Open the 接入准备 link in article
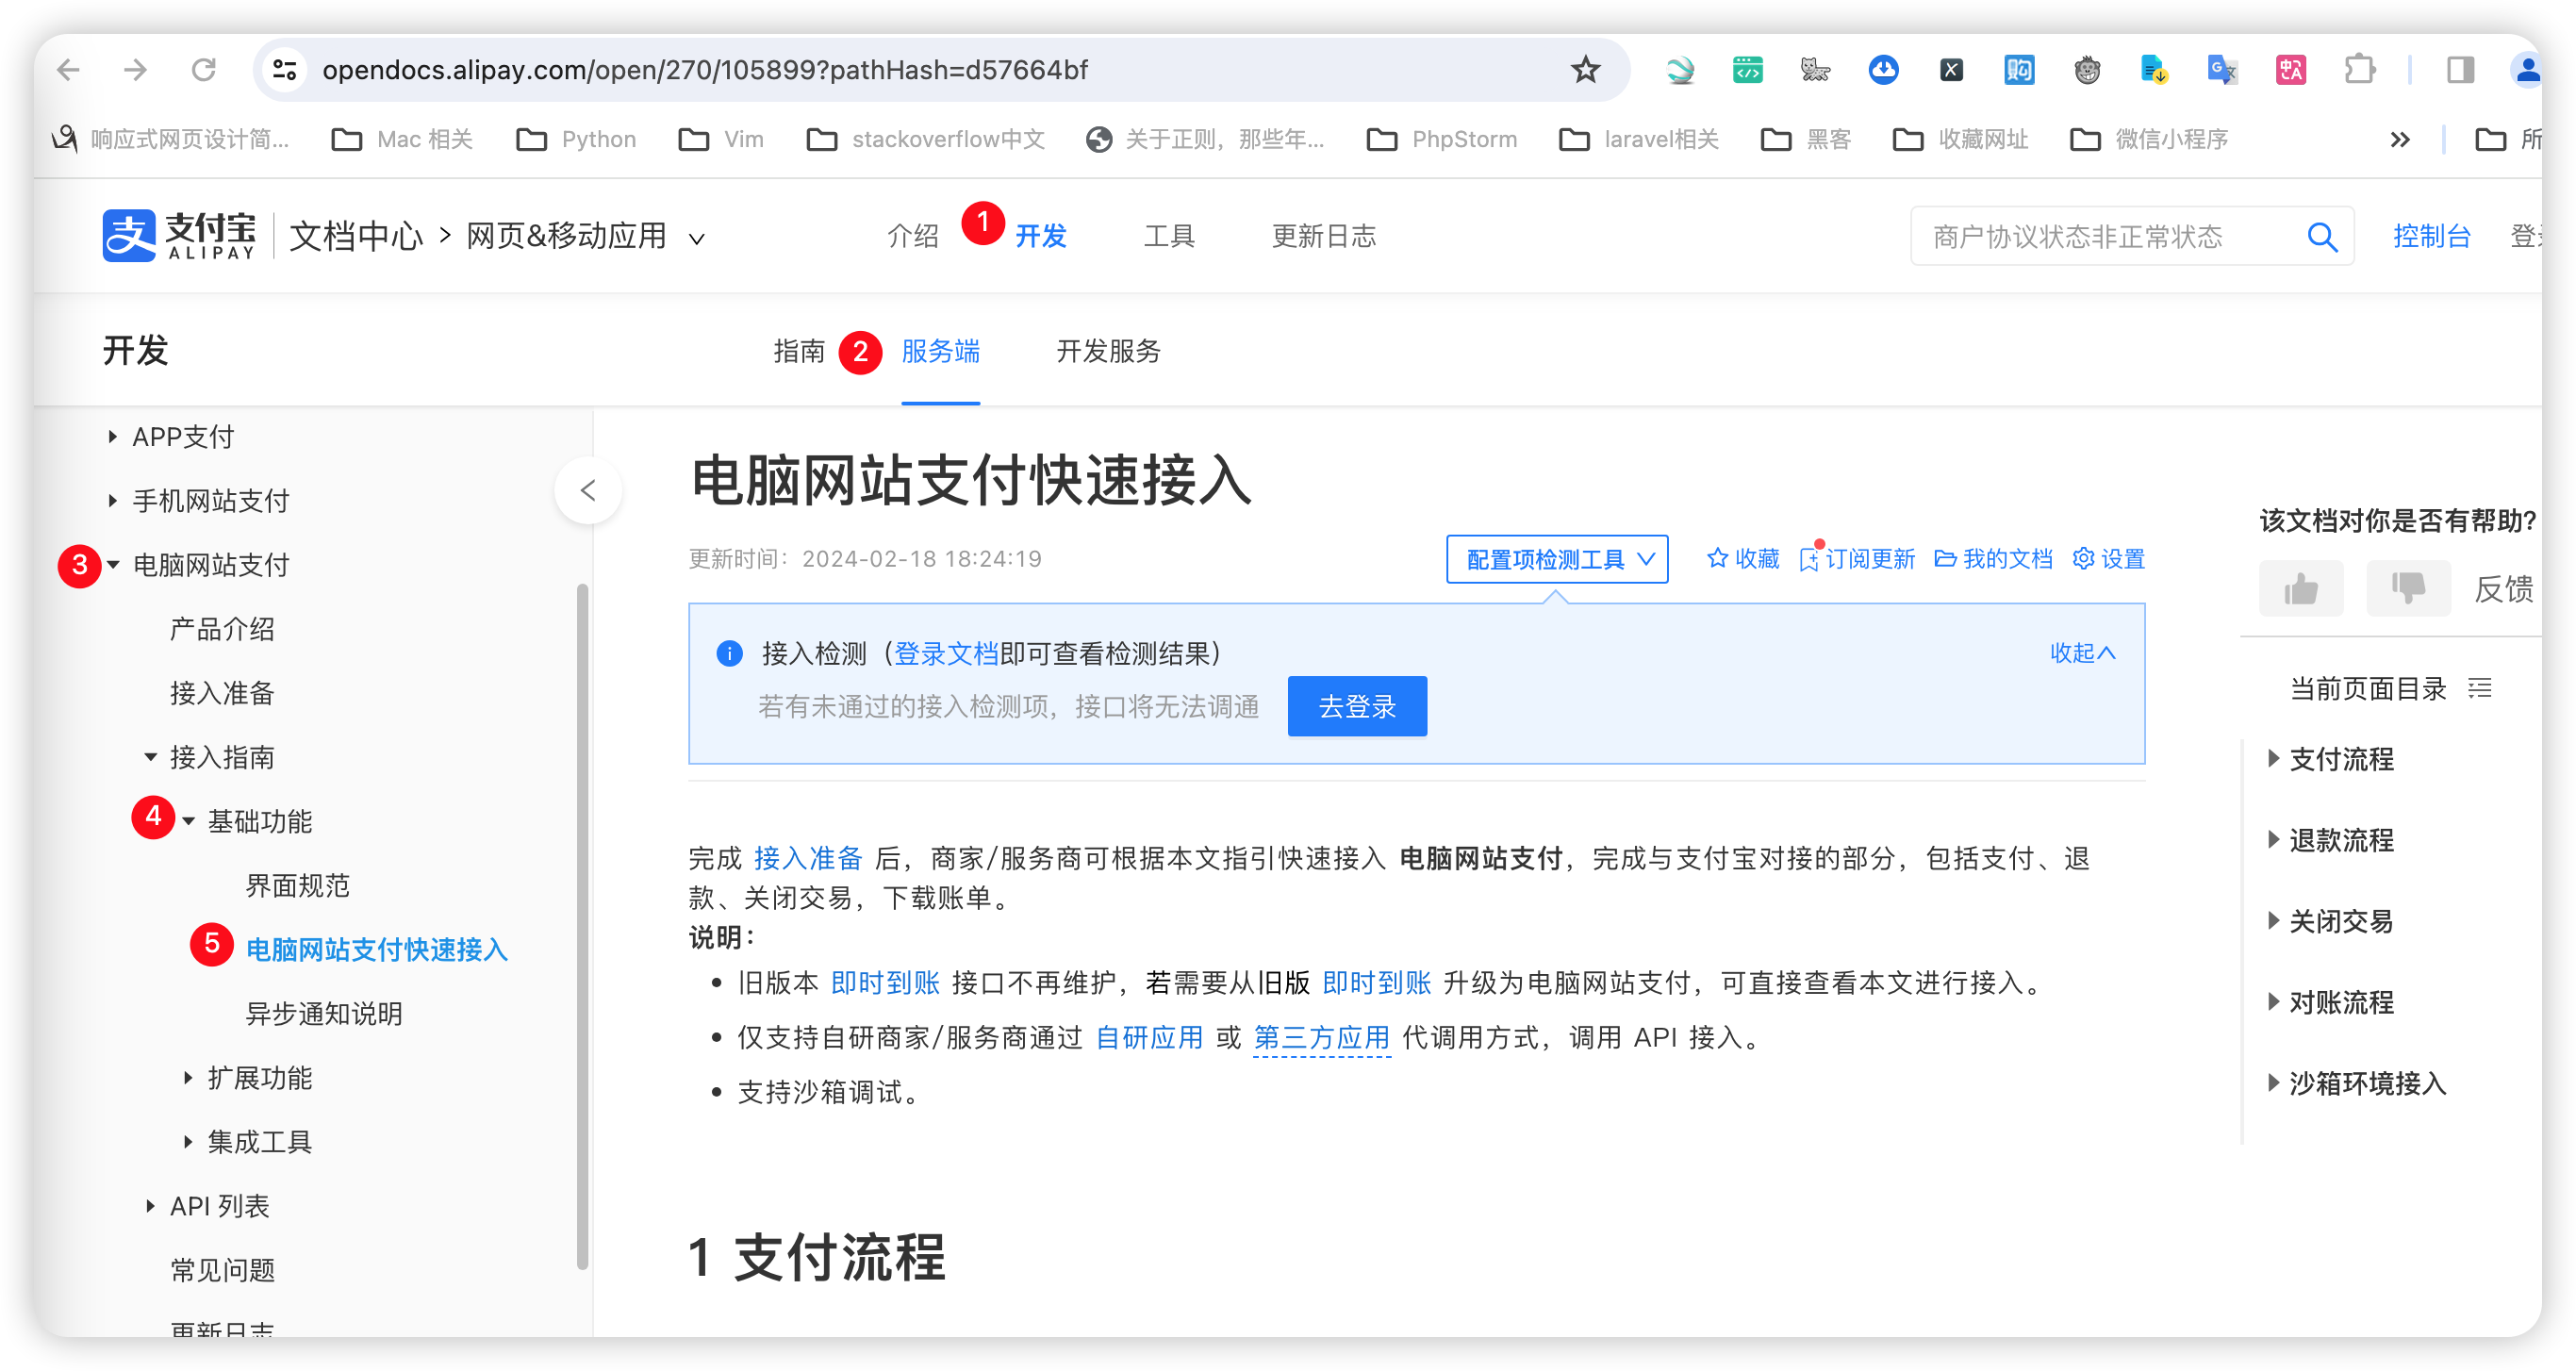This screenshot has width=2576, height=1371. pyautogui.click(x=808, y=859)
